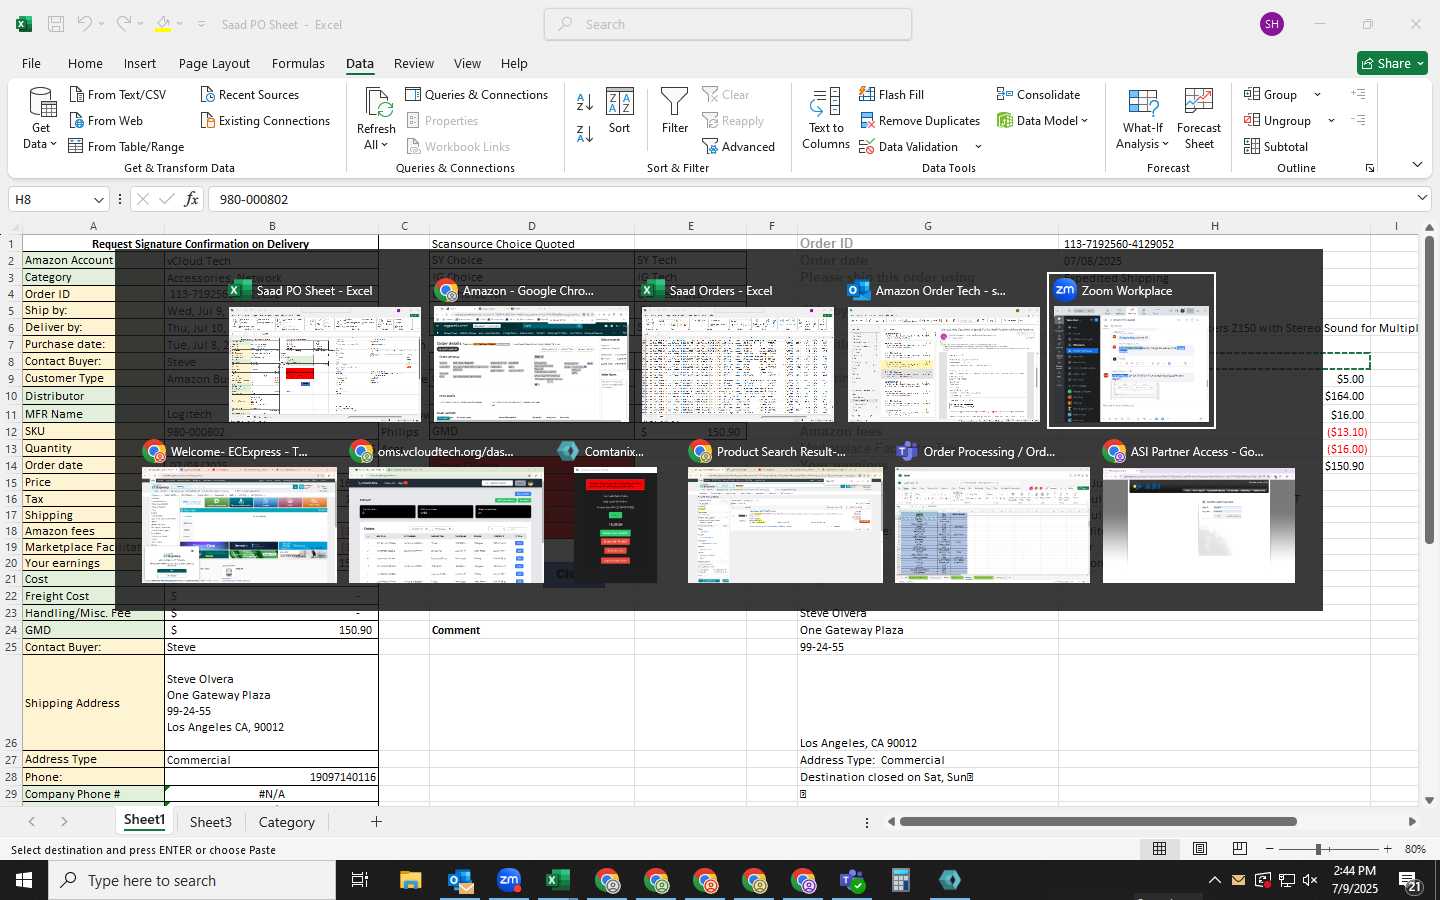Screen dimensions: 1440x900
Task: Open the SH account profile button
Action: click(x=1272, y=24)
